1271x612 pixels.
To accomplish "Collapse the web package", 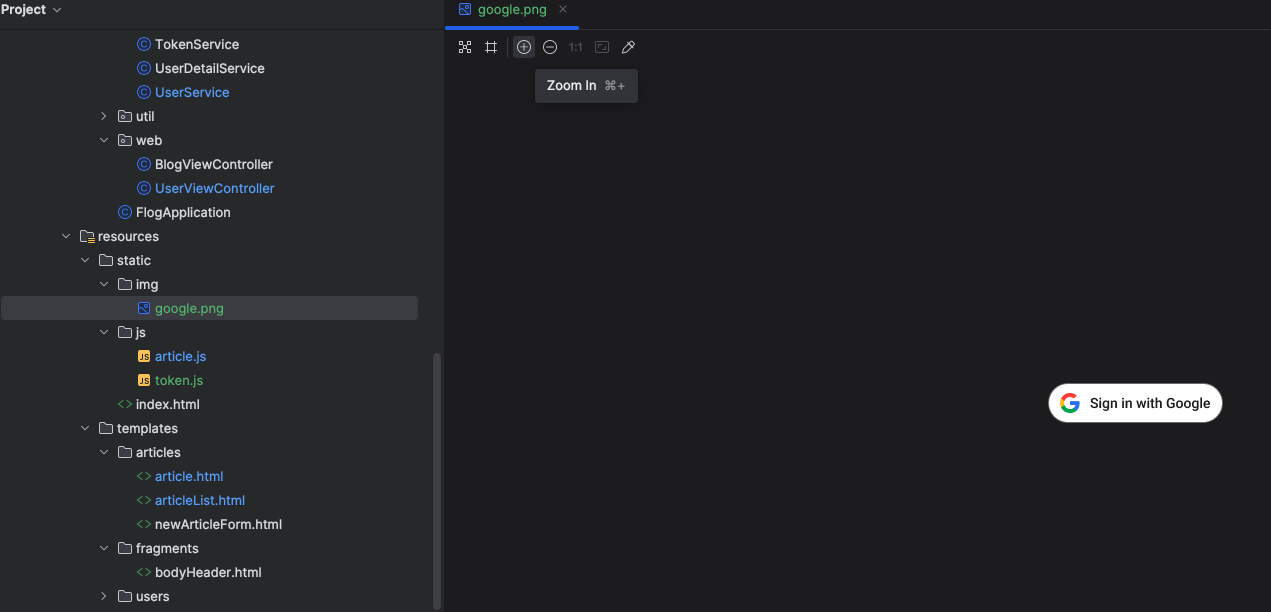I will (x=104, y=140).
